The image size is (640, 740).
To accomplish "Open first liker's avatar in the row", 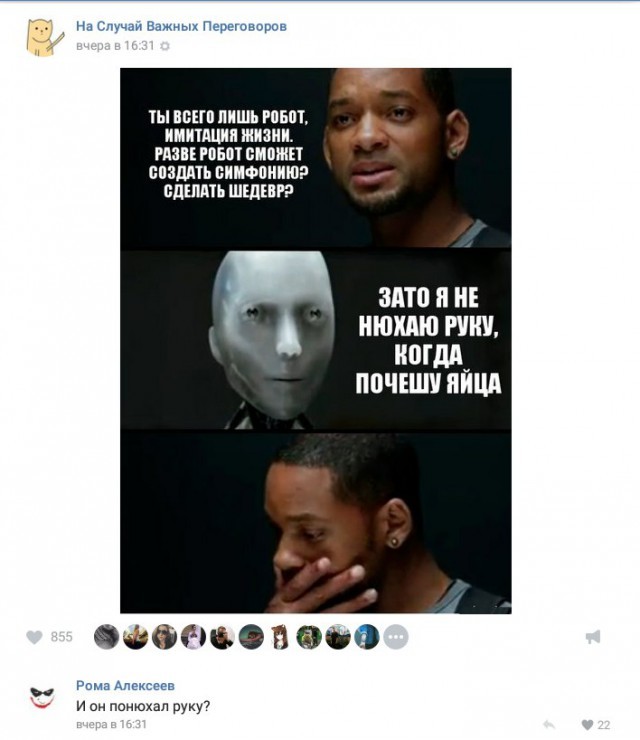I will (x=106, y=637).
